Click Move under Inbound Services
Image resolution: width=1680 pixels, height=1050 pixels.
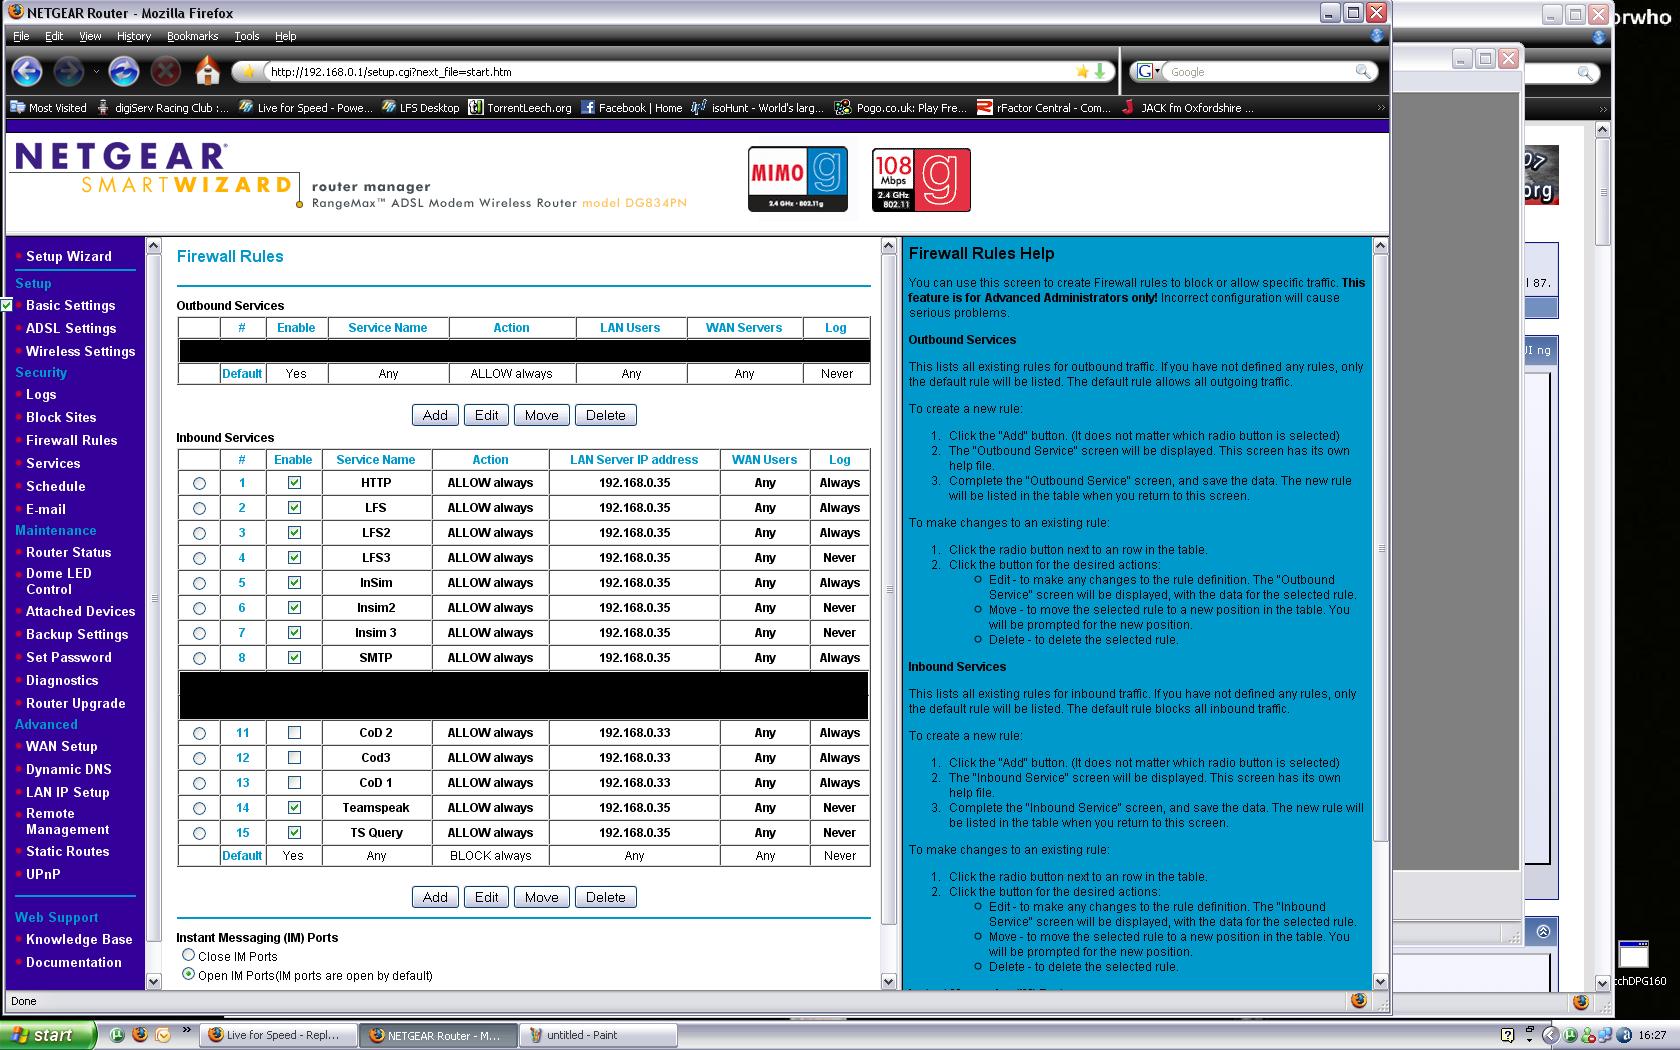(541, 897)
